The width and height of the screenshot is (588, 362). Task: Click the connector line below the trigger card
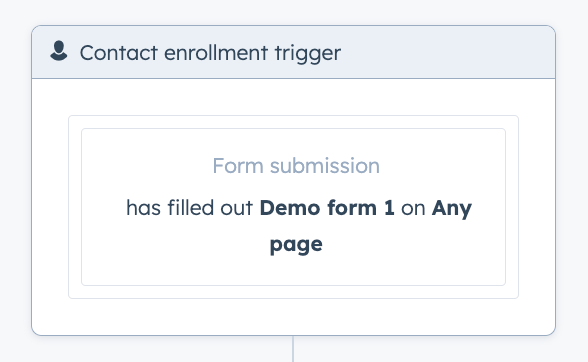click(x=293, y=349)
